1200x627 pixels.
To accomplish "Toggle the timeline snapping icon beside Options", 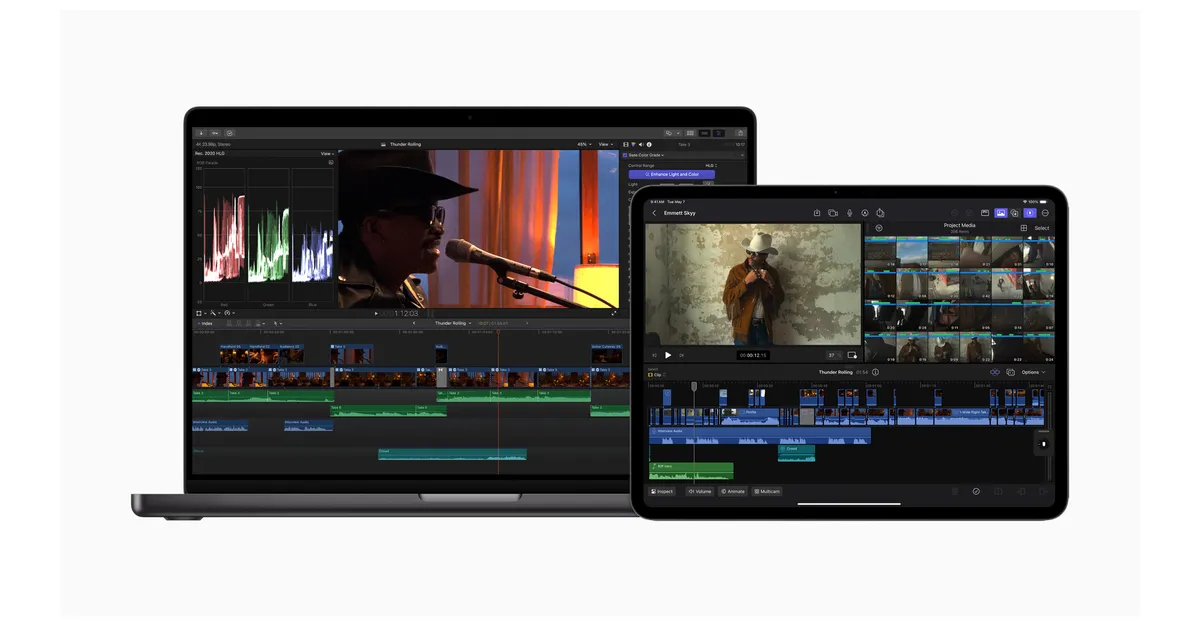I will (x=995, y=372).
